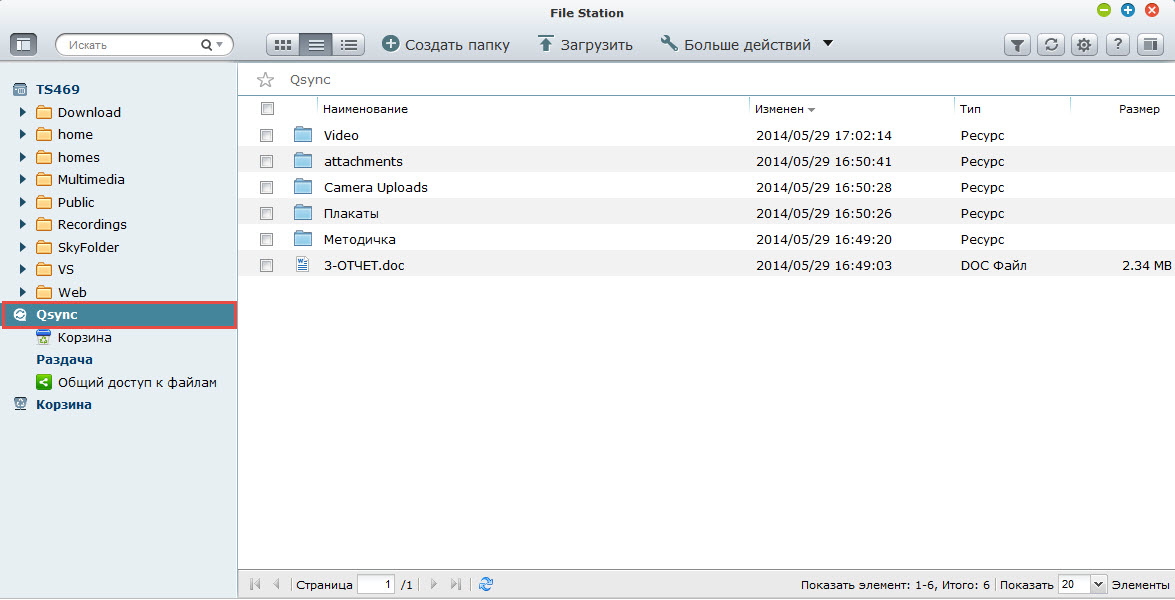Check the box for 3-ОТЧЕТ.doc

click(266, 265)
